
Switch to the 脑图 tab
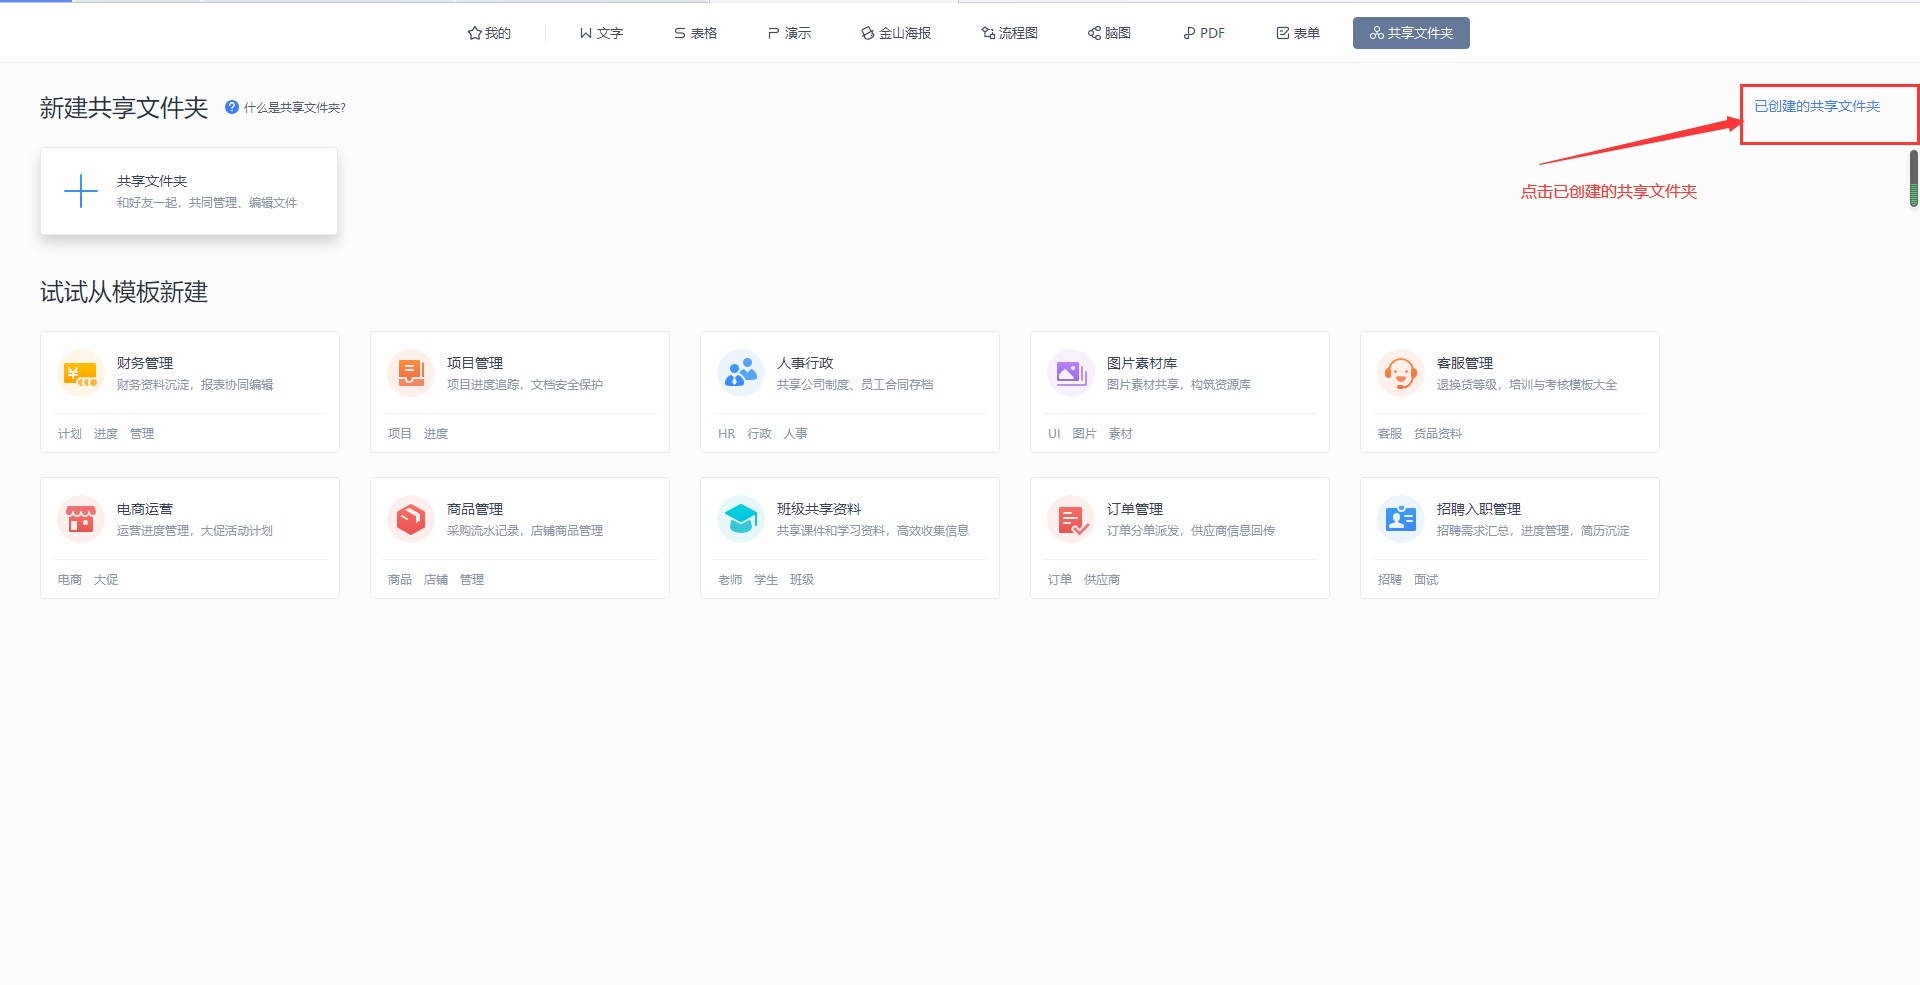pos(1109,33)
